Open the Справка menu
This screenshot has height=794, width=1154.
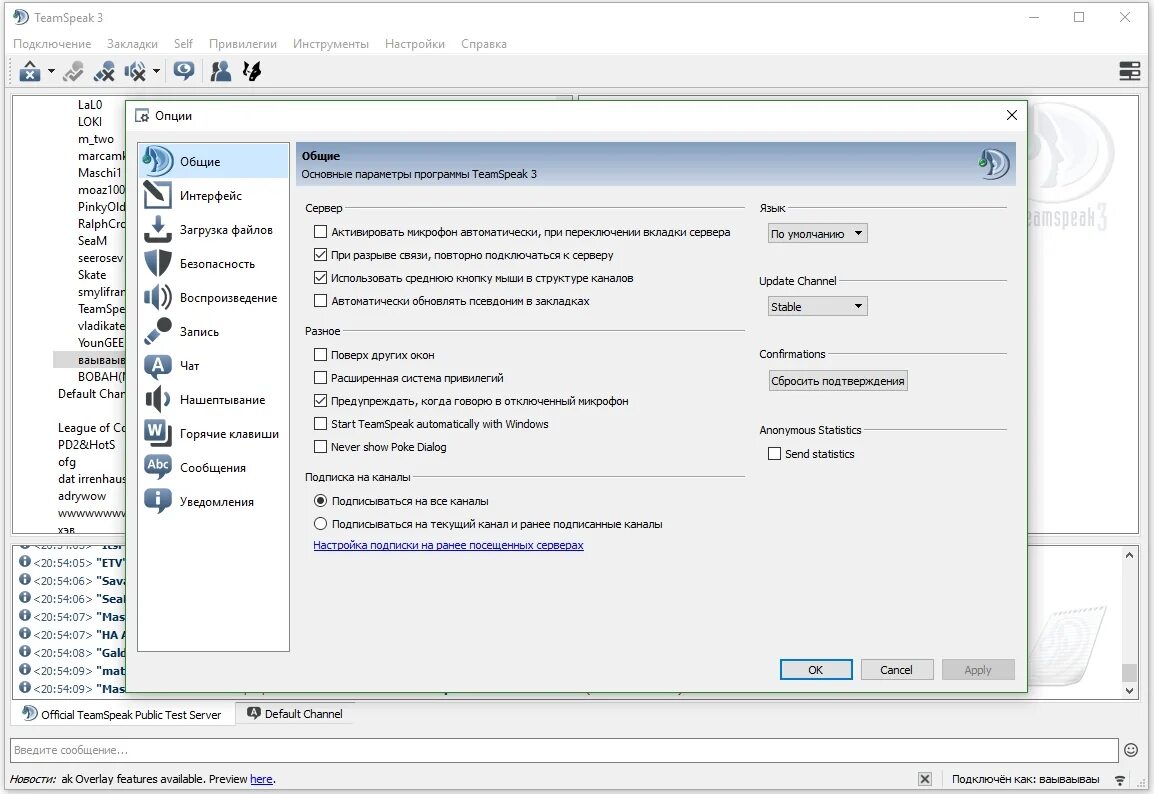click(484, 44)
